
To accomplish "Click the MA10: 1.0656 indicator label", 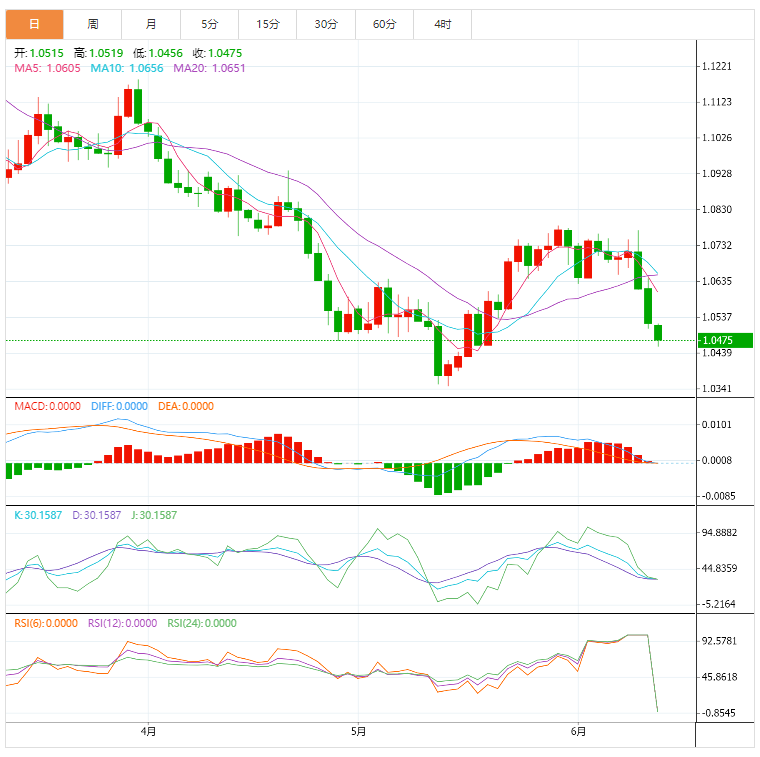I will (127, 68).
